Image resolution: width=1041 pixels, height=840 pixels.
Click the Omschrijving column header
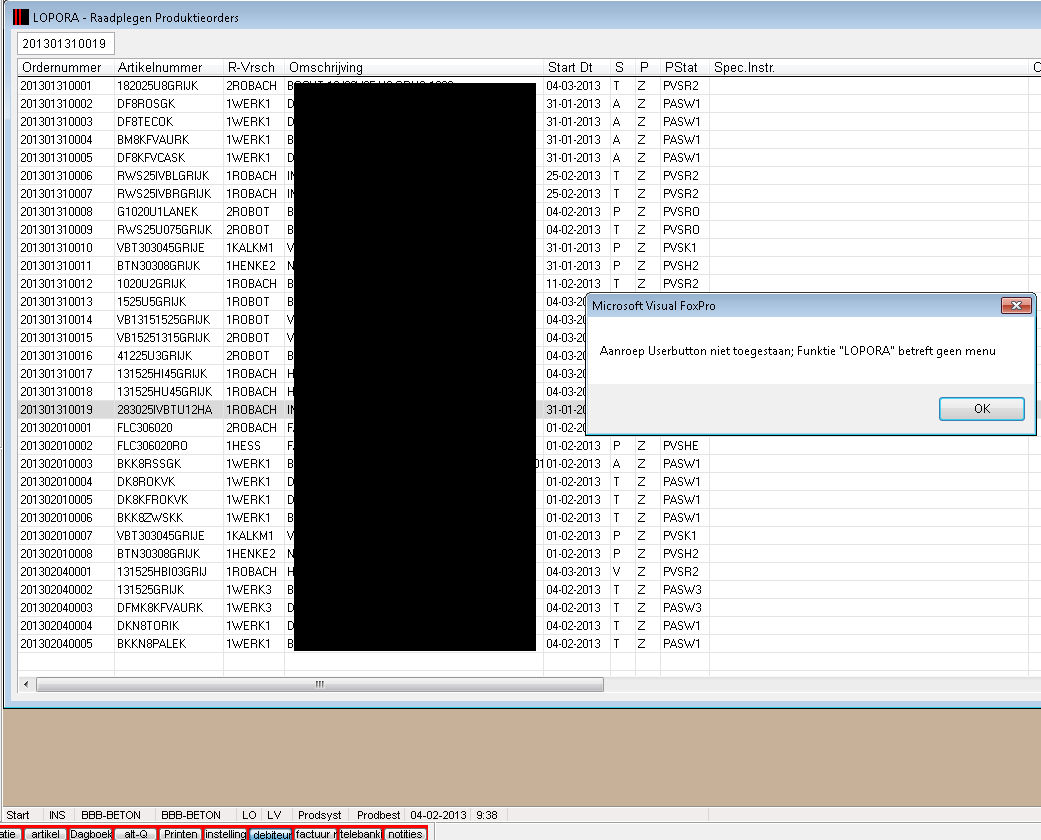click(x=326, y=67)
